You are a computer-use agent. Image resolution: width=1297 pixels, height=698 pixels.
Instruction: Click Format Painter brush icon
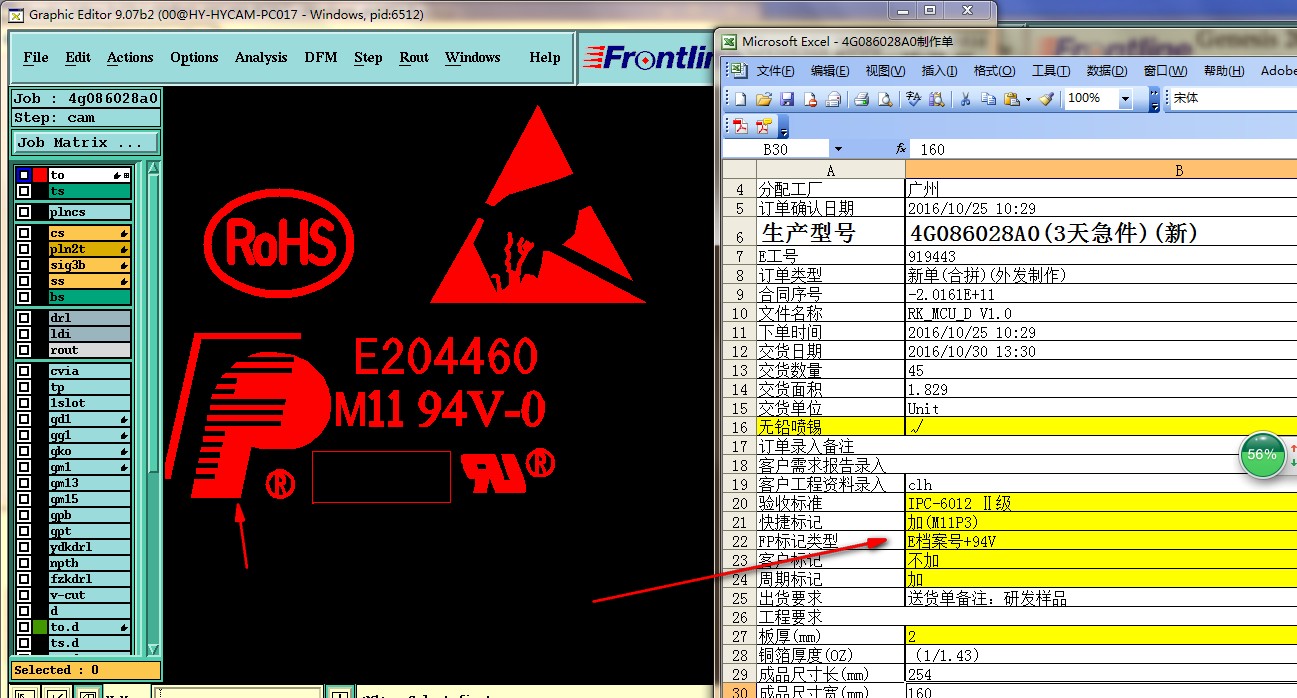tap(1047, 99)
